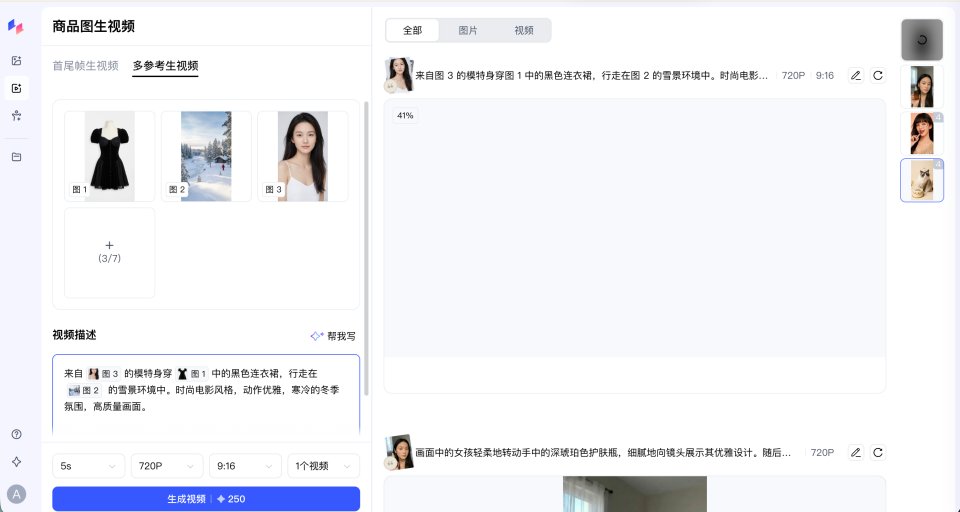The width and height of the screenshot is (960, 512).
Task: Open the avatar figure sidebar icon
Action: pos(17,115)
